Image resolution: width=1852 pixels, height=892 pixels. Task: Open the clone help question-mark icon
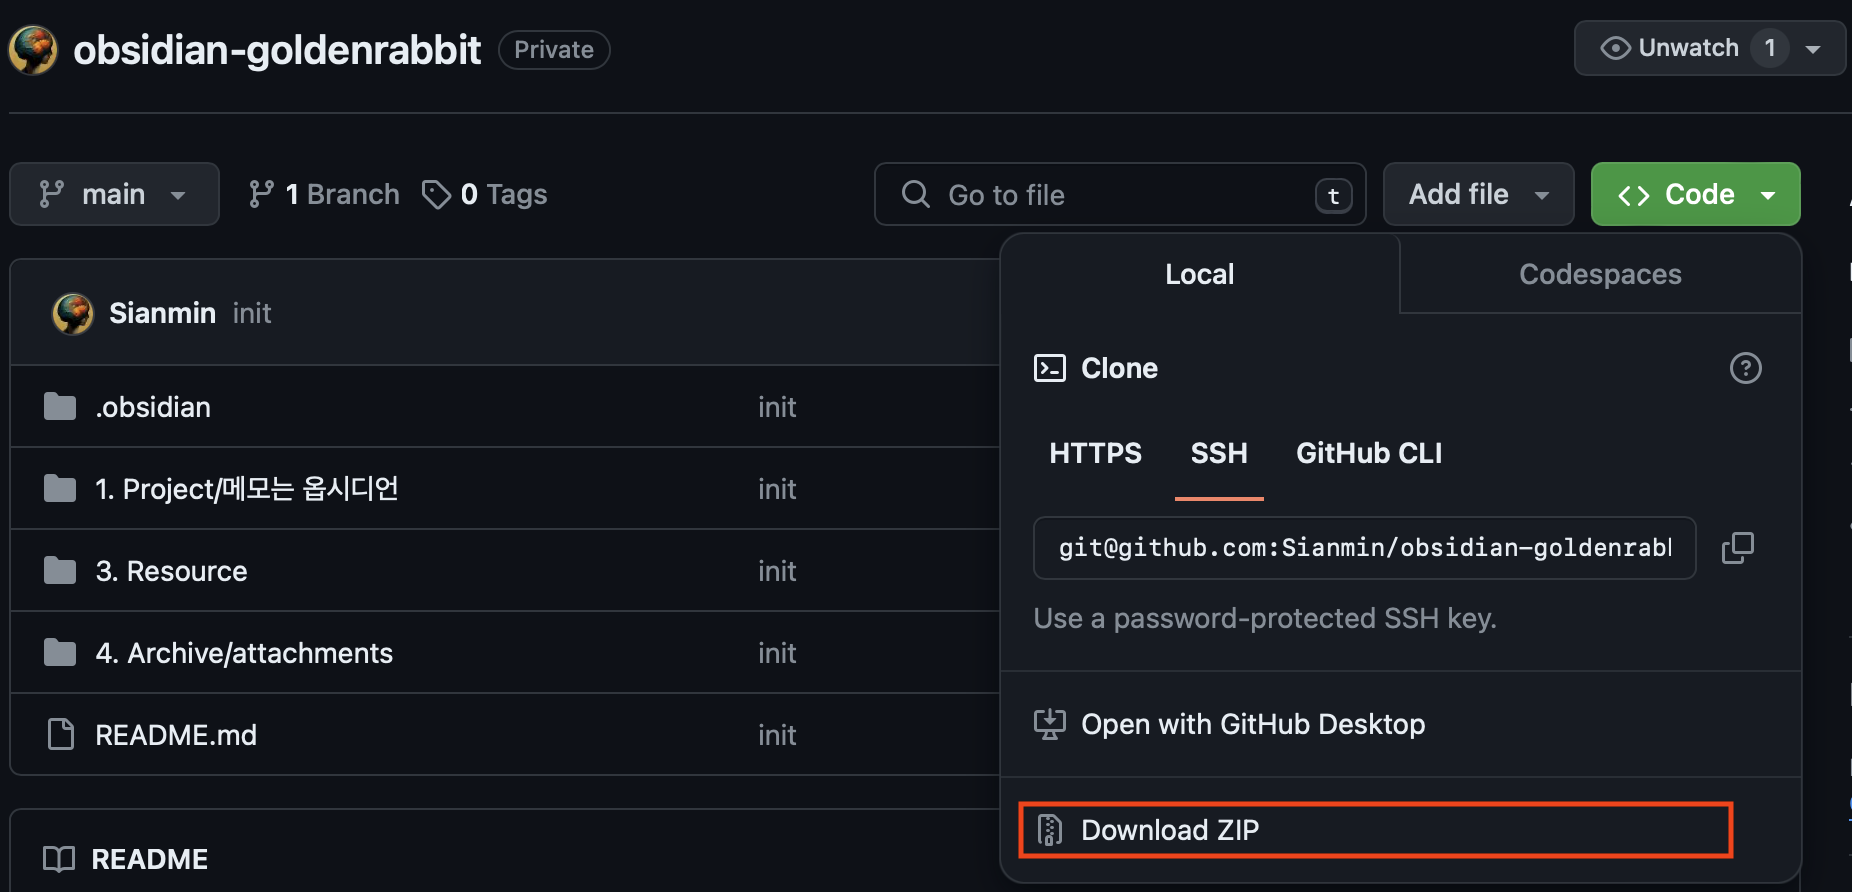click(1745, 368)
